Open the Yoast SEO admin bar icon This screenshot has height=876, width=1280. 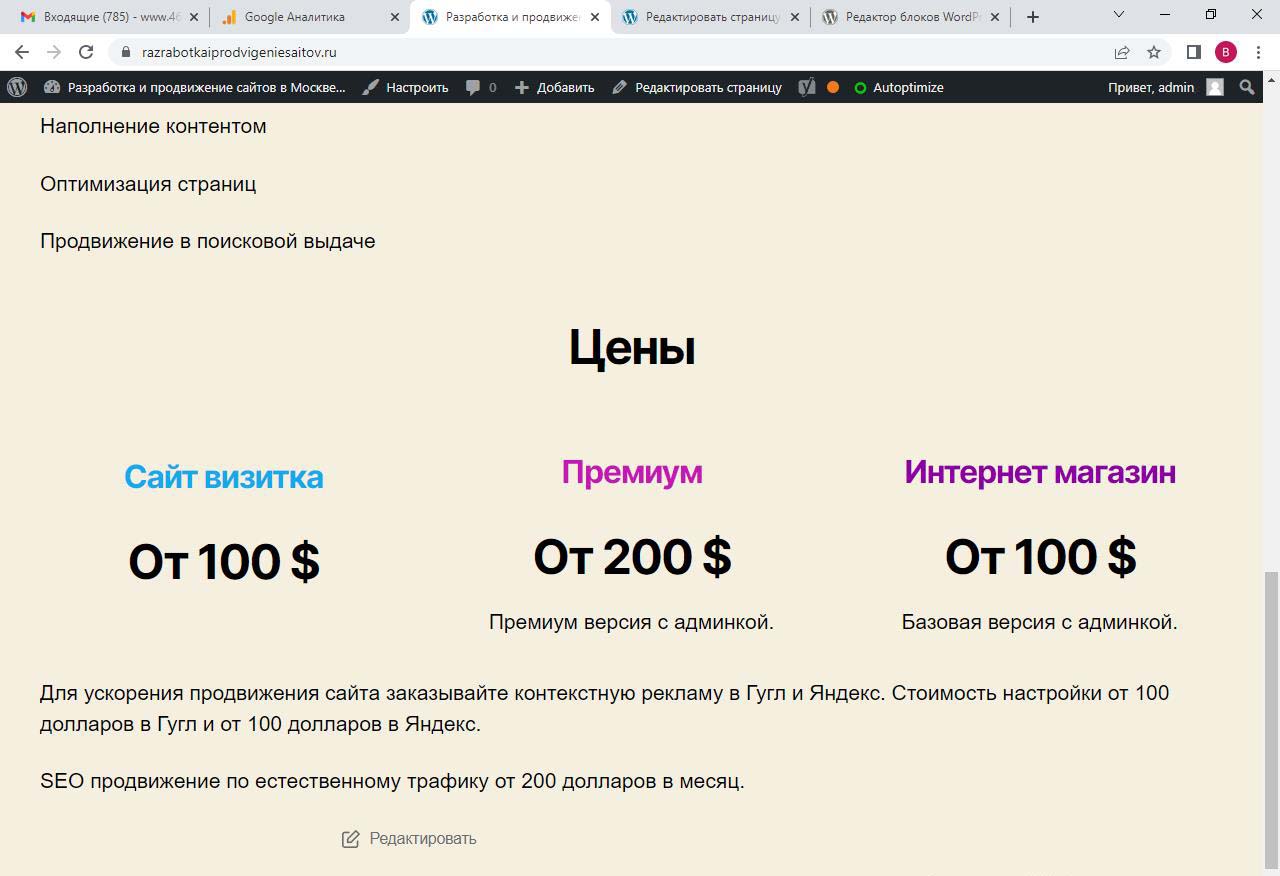[807, 87]
